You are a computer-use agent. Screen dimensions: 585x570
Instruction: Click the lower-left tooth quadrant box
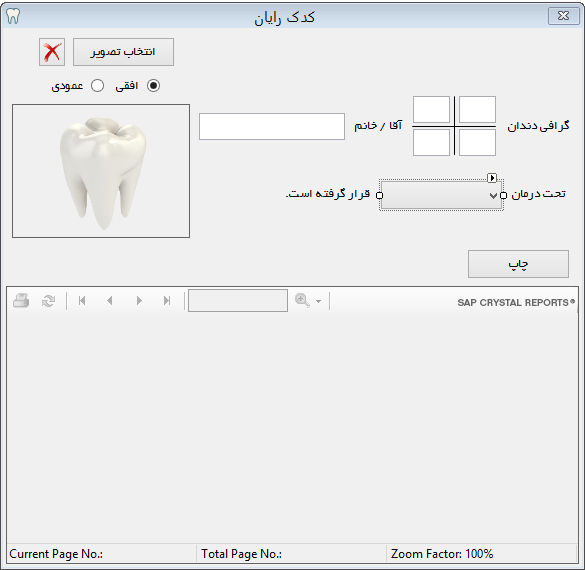click(431, 142)
